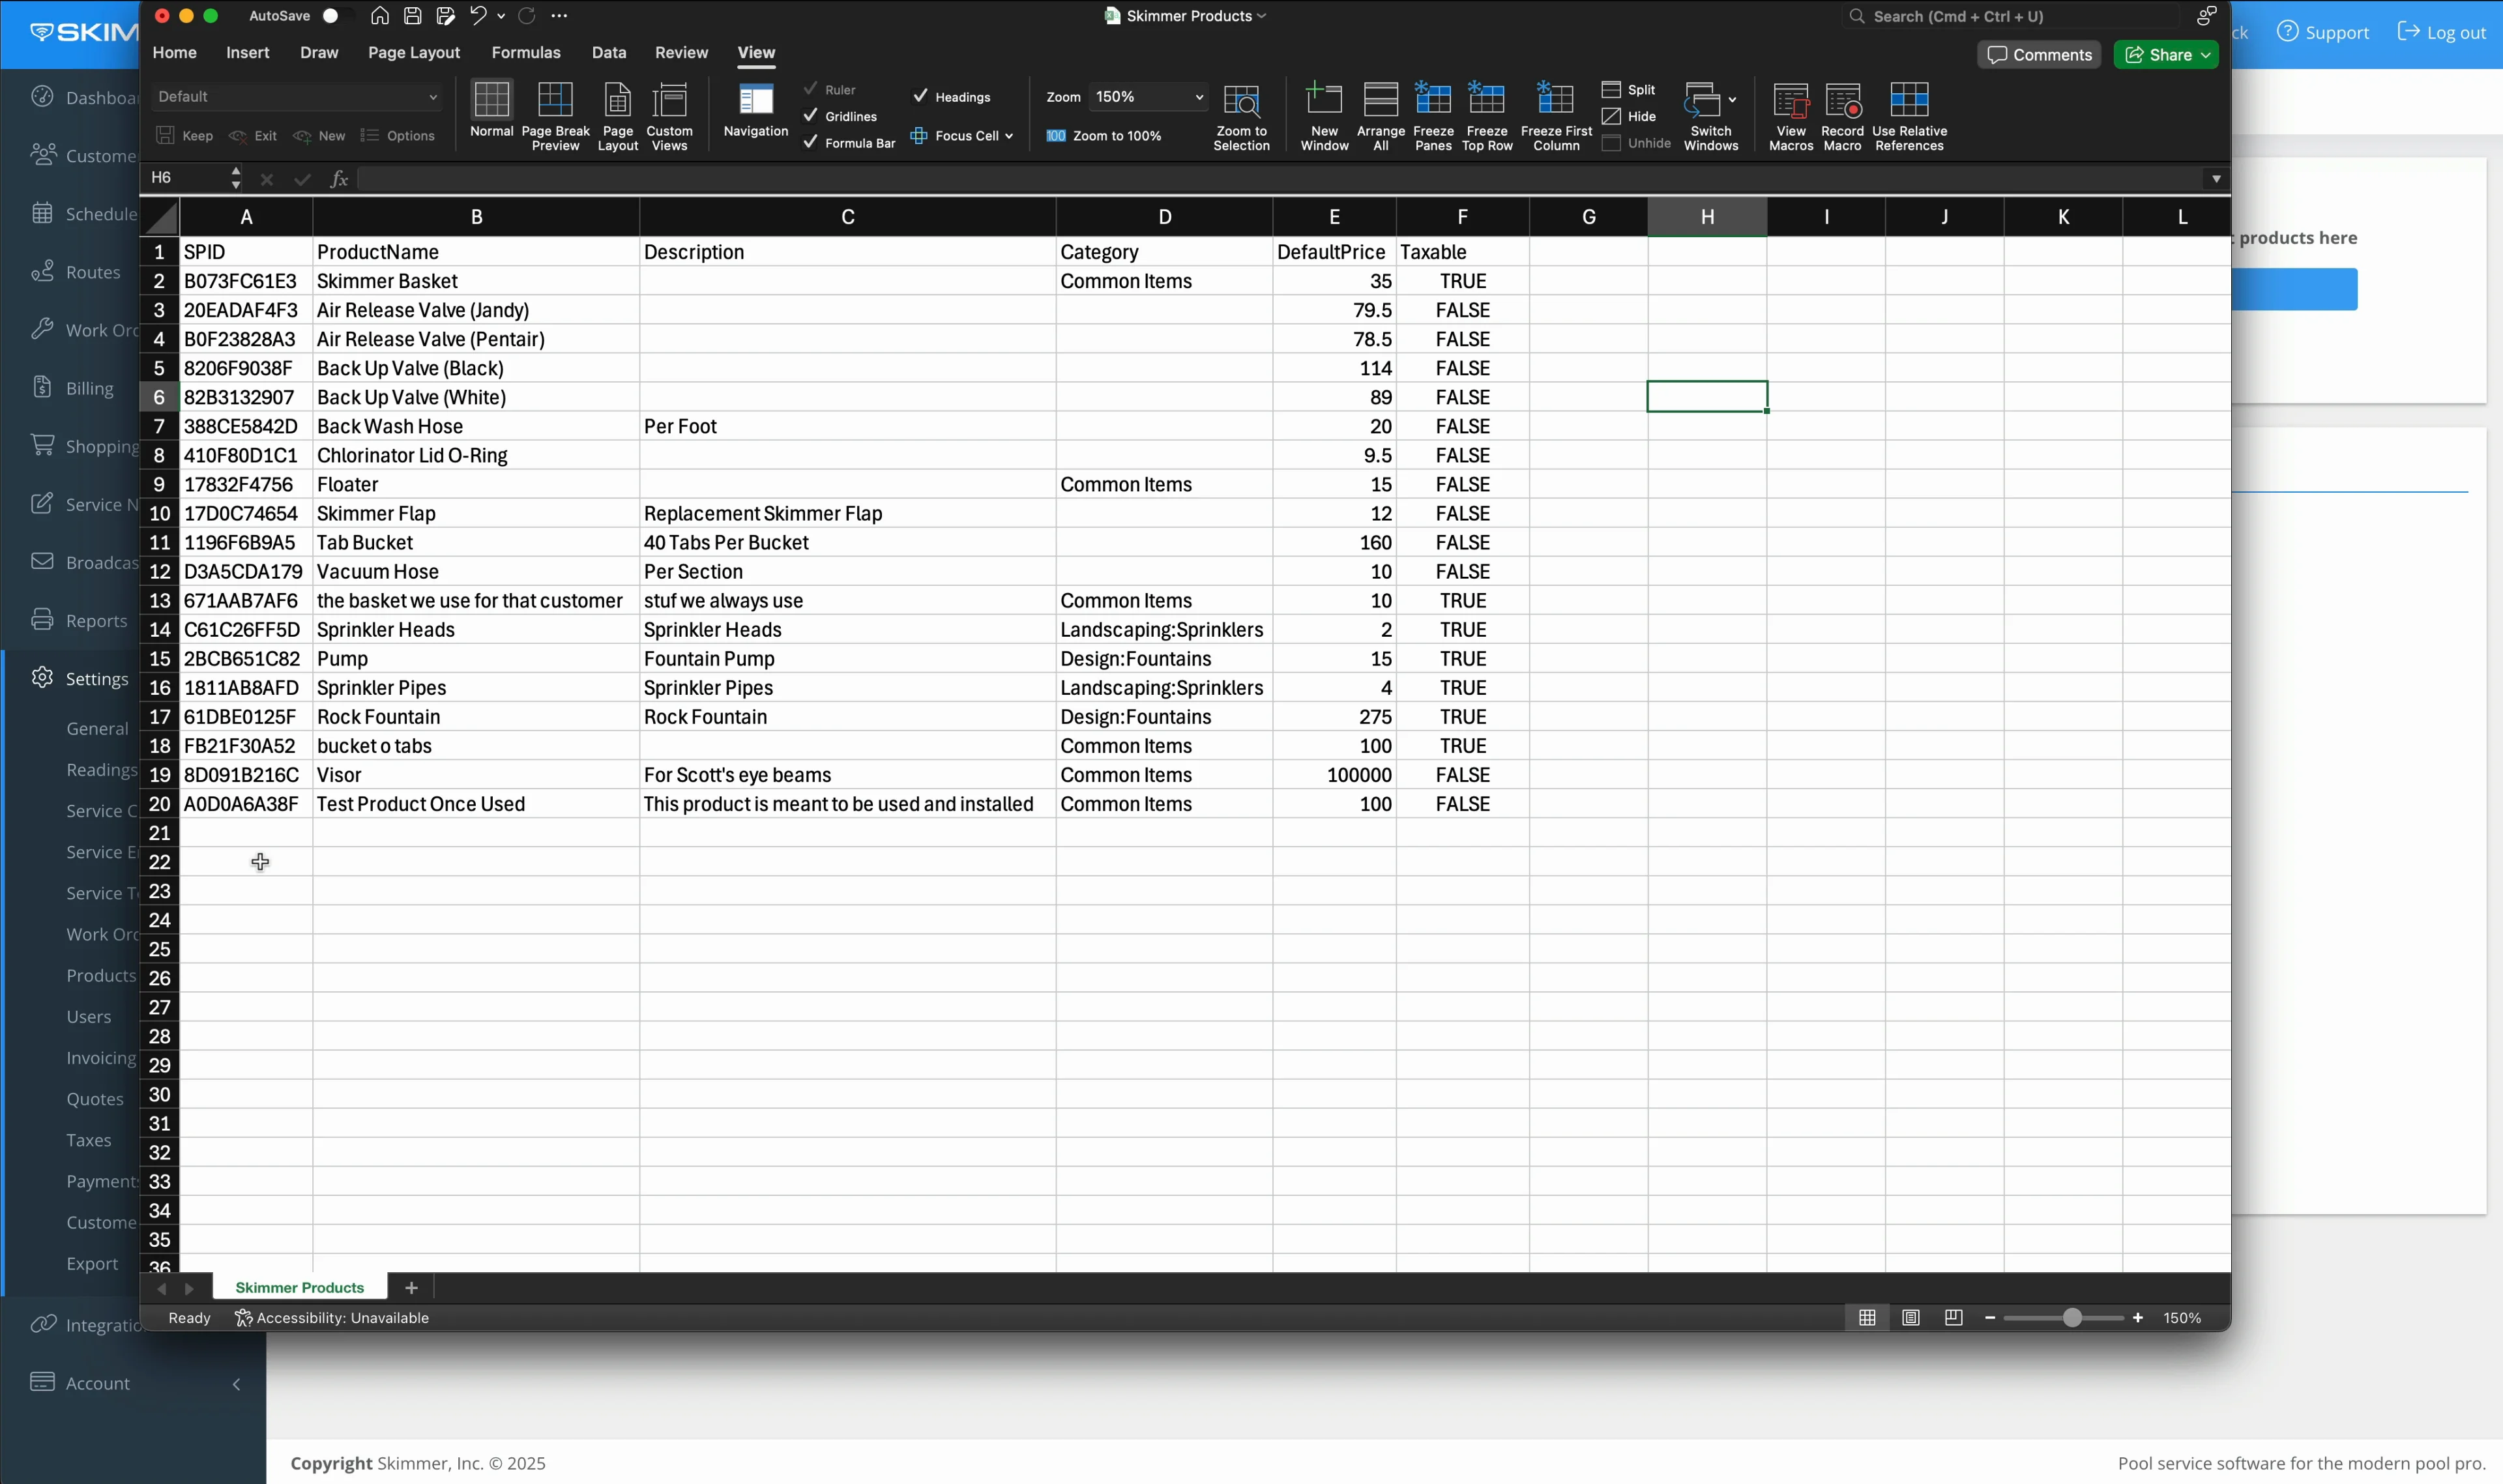Open the Page Layout ribbon tab
Screen dimensions: 2503x1484
[x=414, y=53]
